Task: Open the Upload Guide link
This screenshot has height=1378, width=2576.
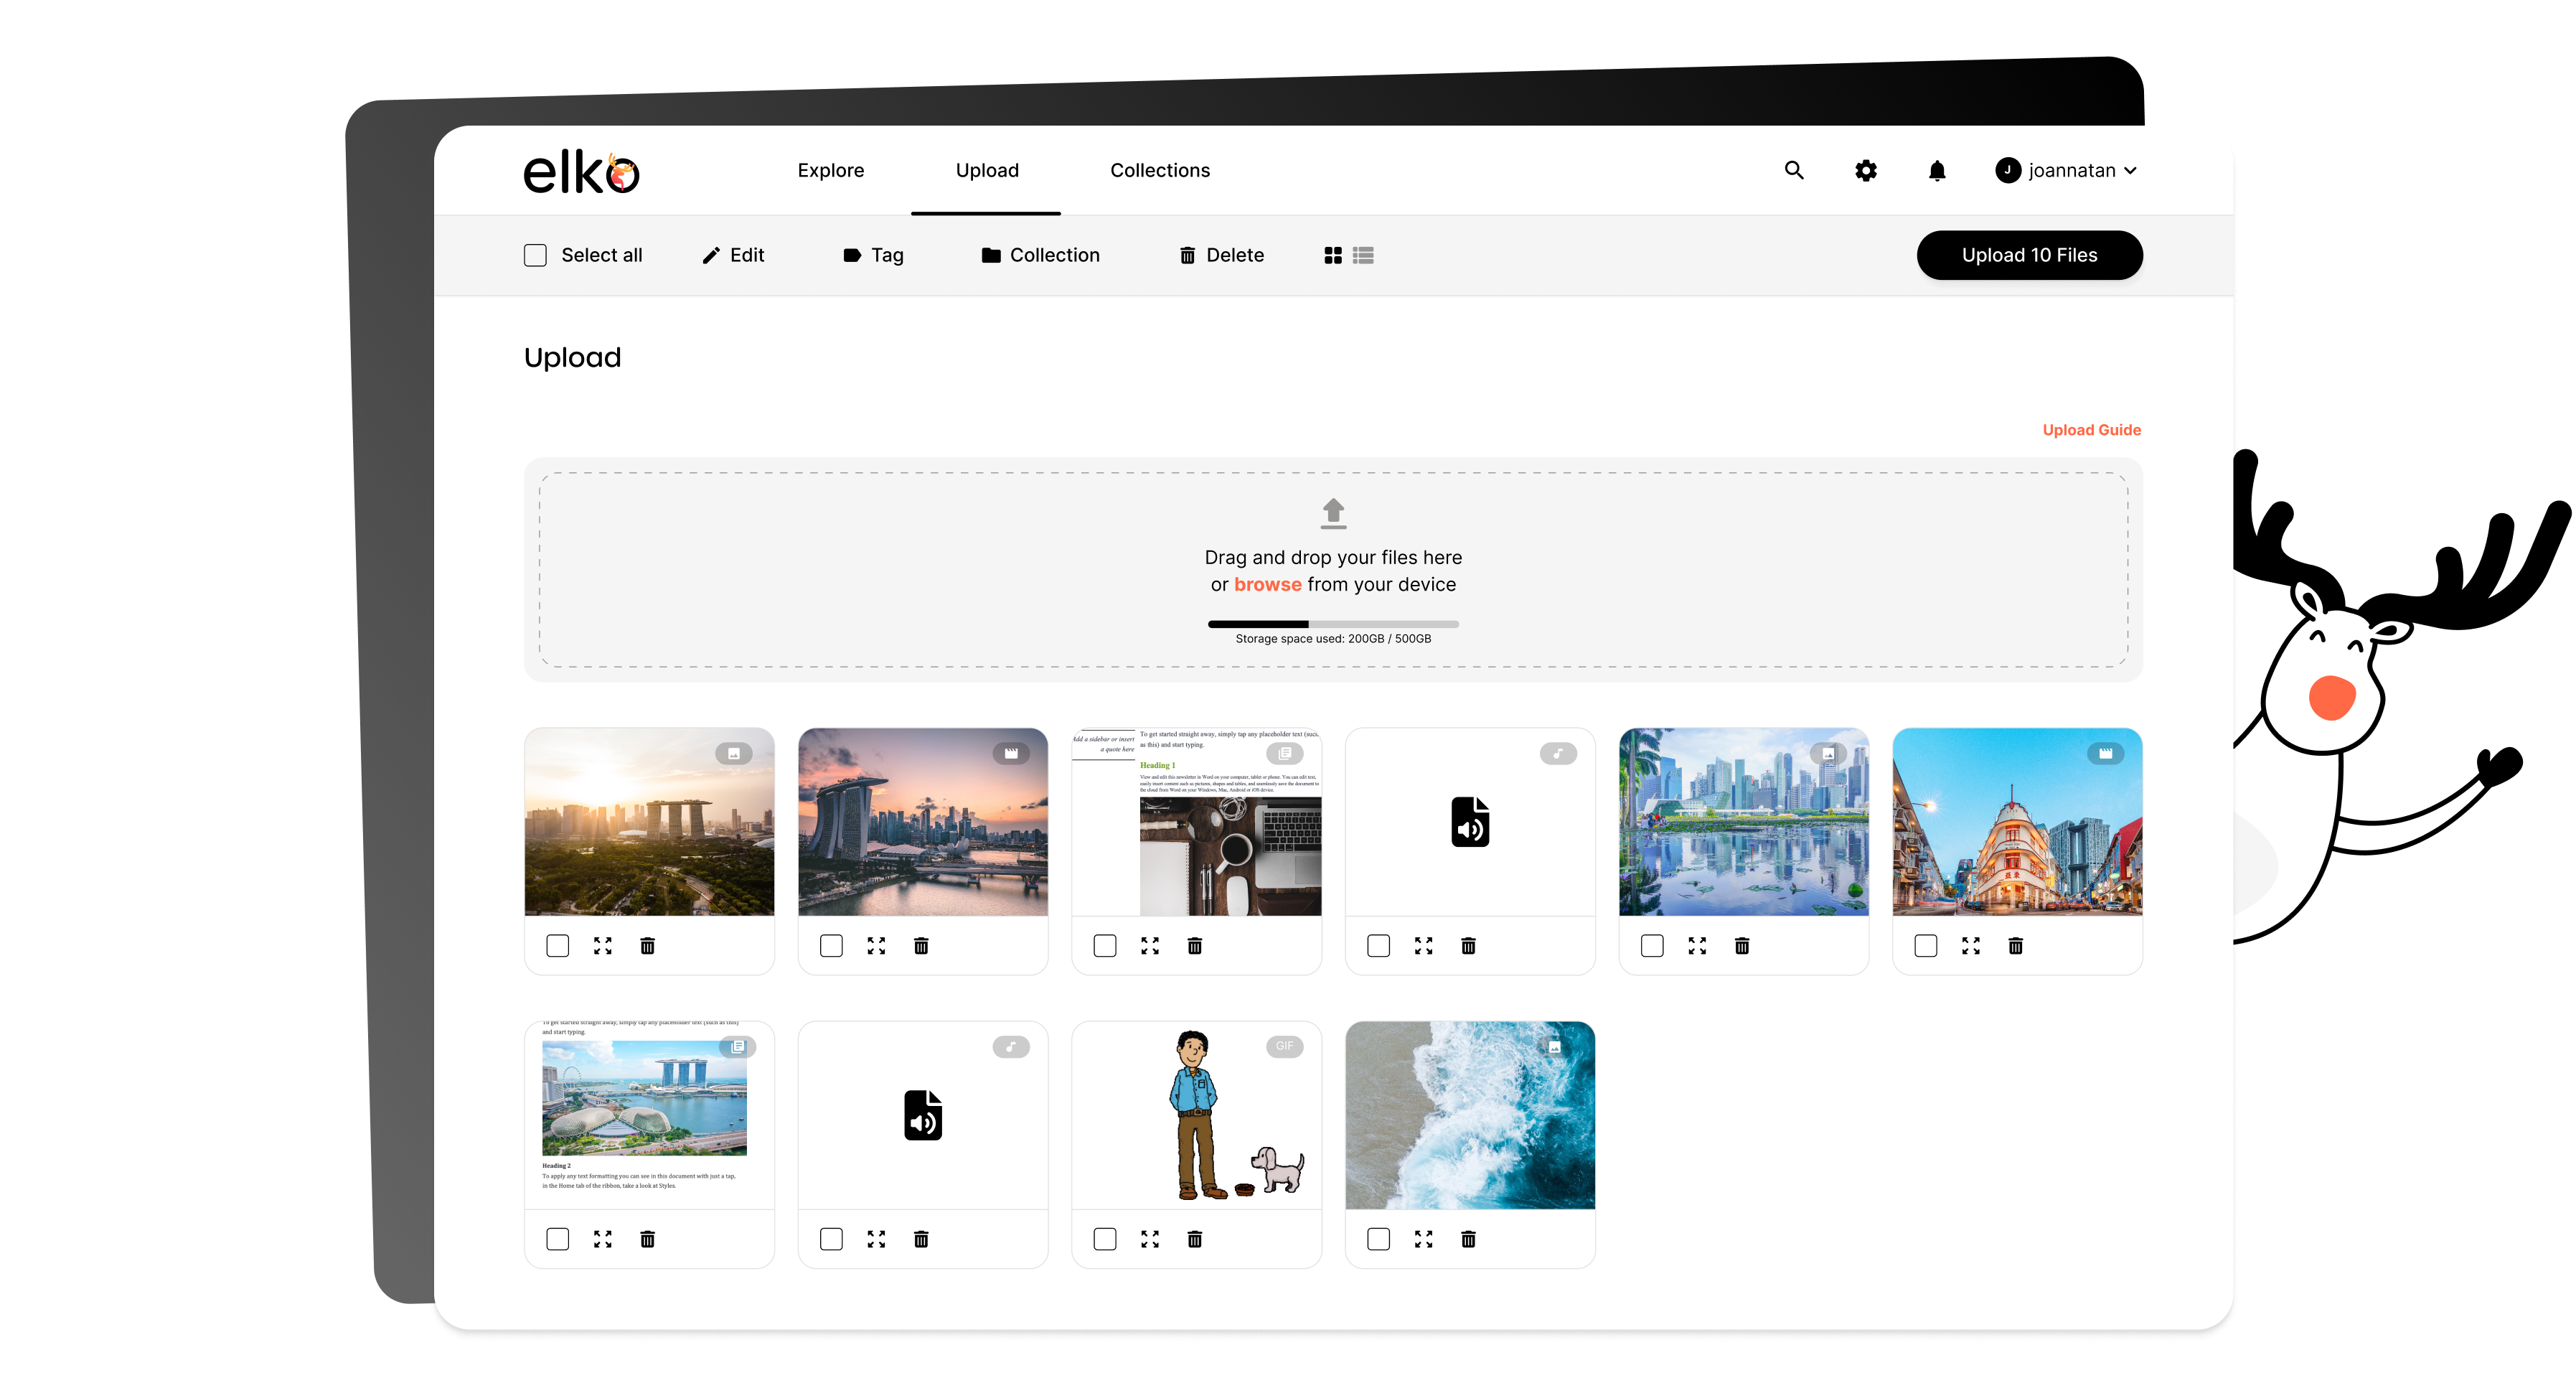Action: [x=2090, y=429]
